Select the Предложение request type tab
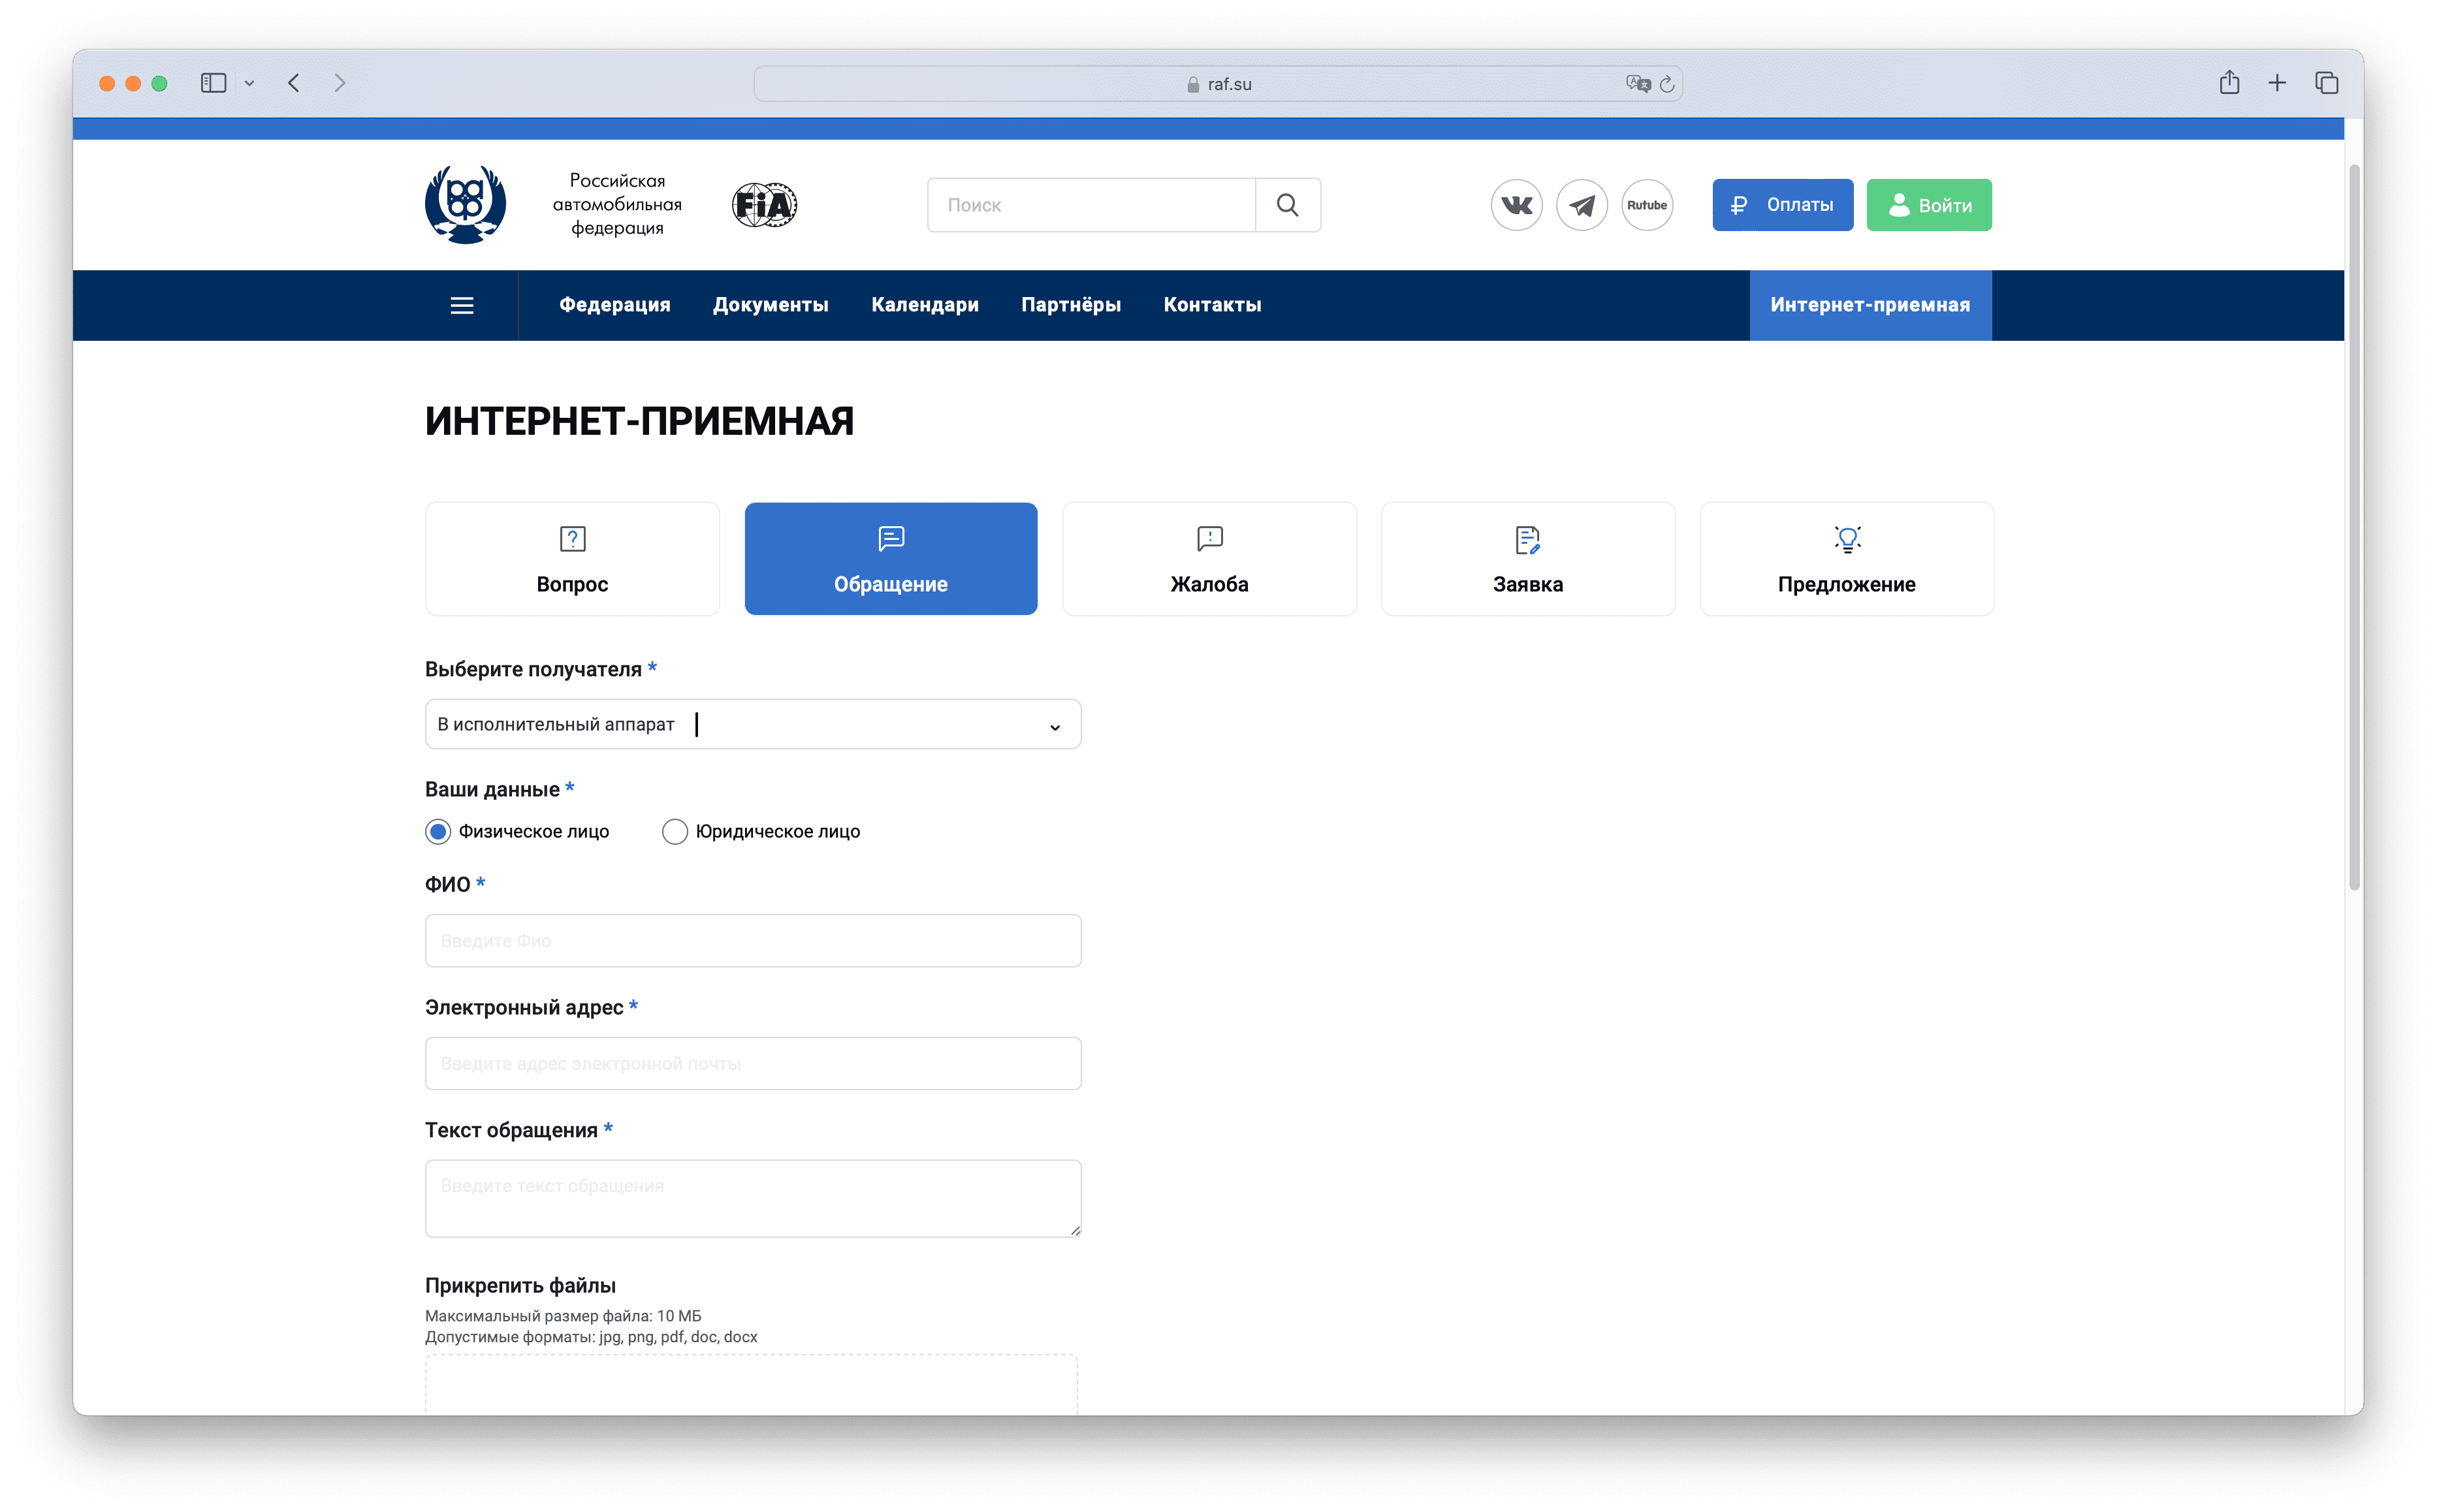2437x1512 pixels. tap(1846, 559)
